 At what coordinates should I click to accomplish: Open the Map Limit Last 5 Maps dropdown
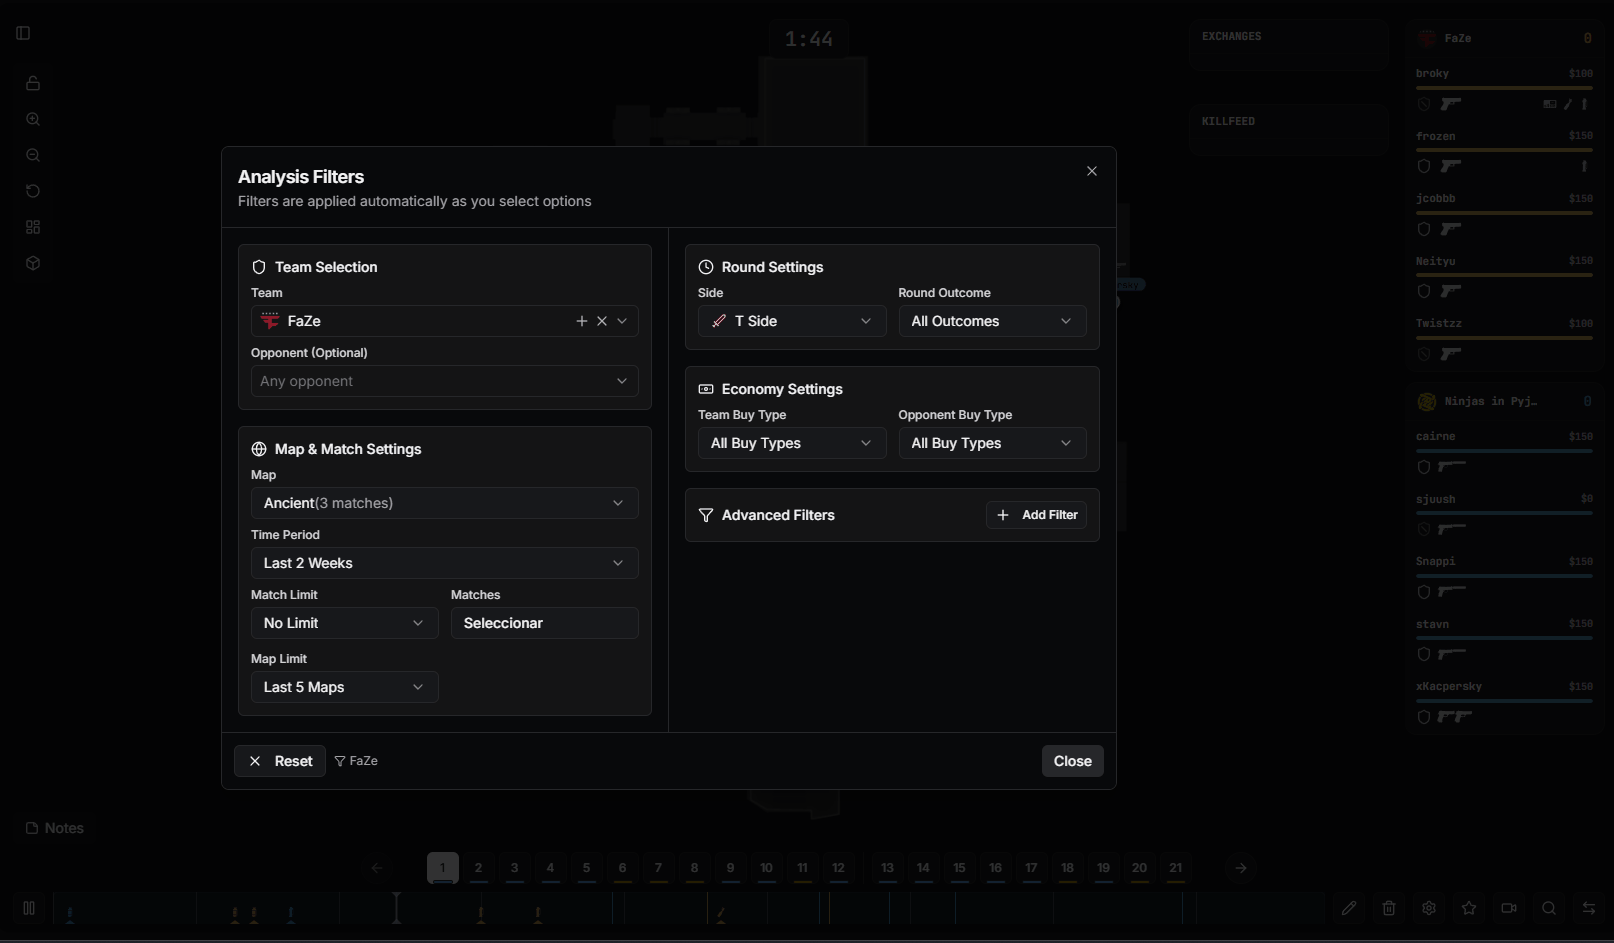[x=344, y=687]
